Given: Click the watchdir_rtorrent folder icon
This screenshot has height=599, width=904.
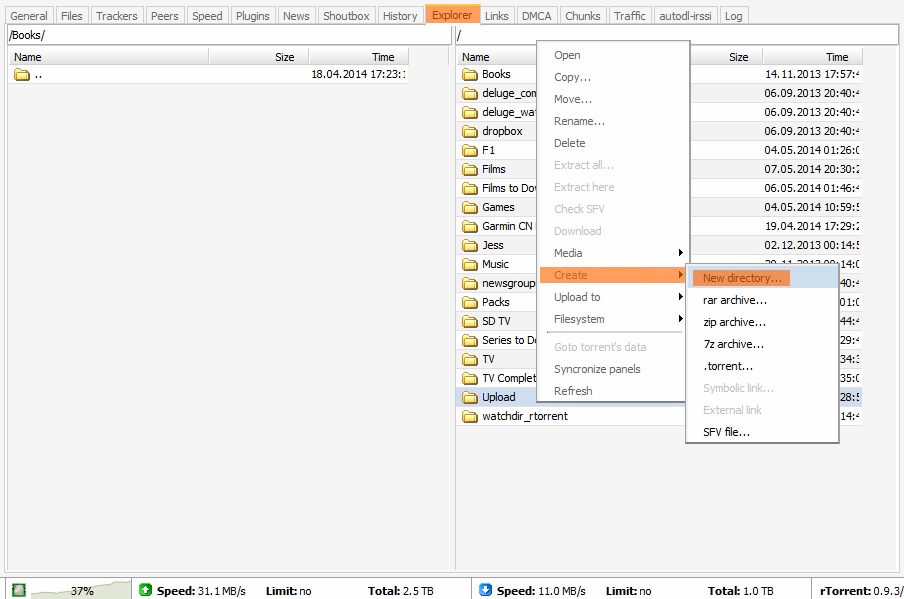Looking at the screenshot, I should click(x=470, y=416).
